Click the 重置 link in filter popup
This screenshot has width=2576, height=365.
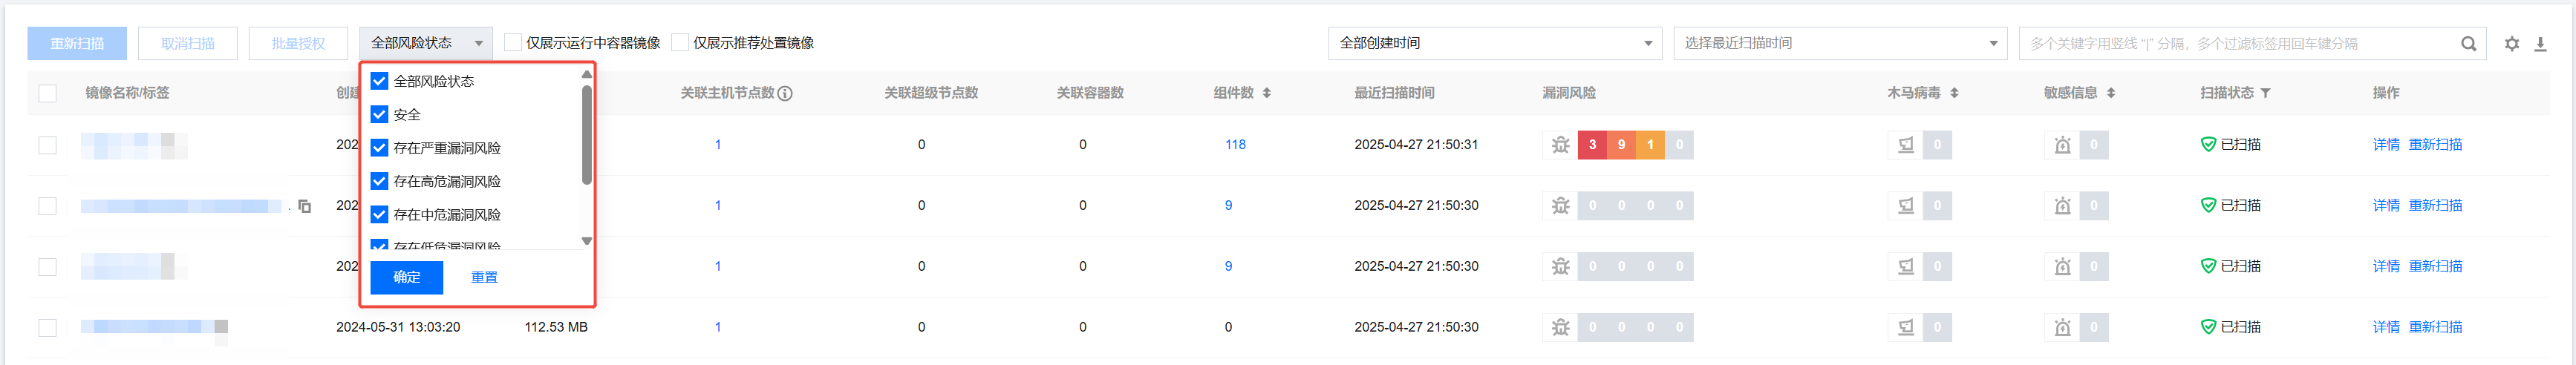(x=484, y=277)
